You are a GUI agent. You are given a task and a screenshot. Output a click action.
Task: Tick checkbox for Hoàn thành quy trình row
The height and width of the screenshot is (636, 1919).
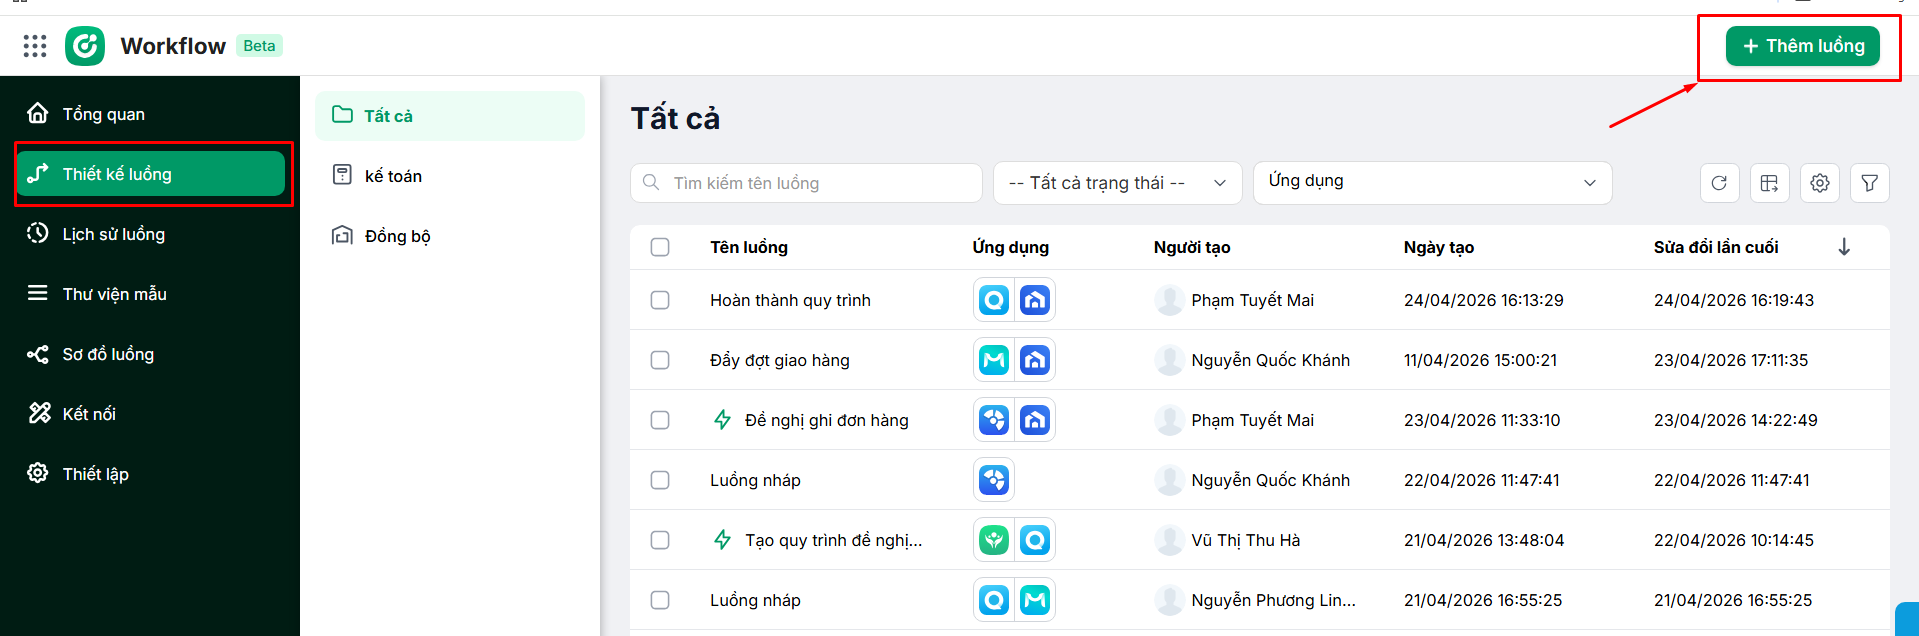(x=660, y=300)
